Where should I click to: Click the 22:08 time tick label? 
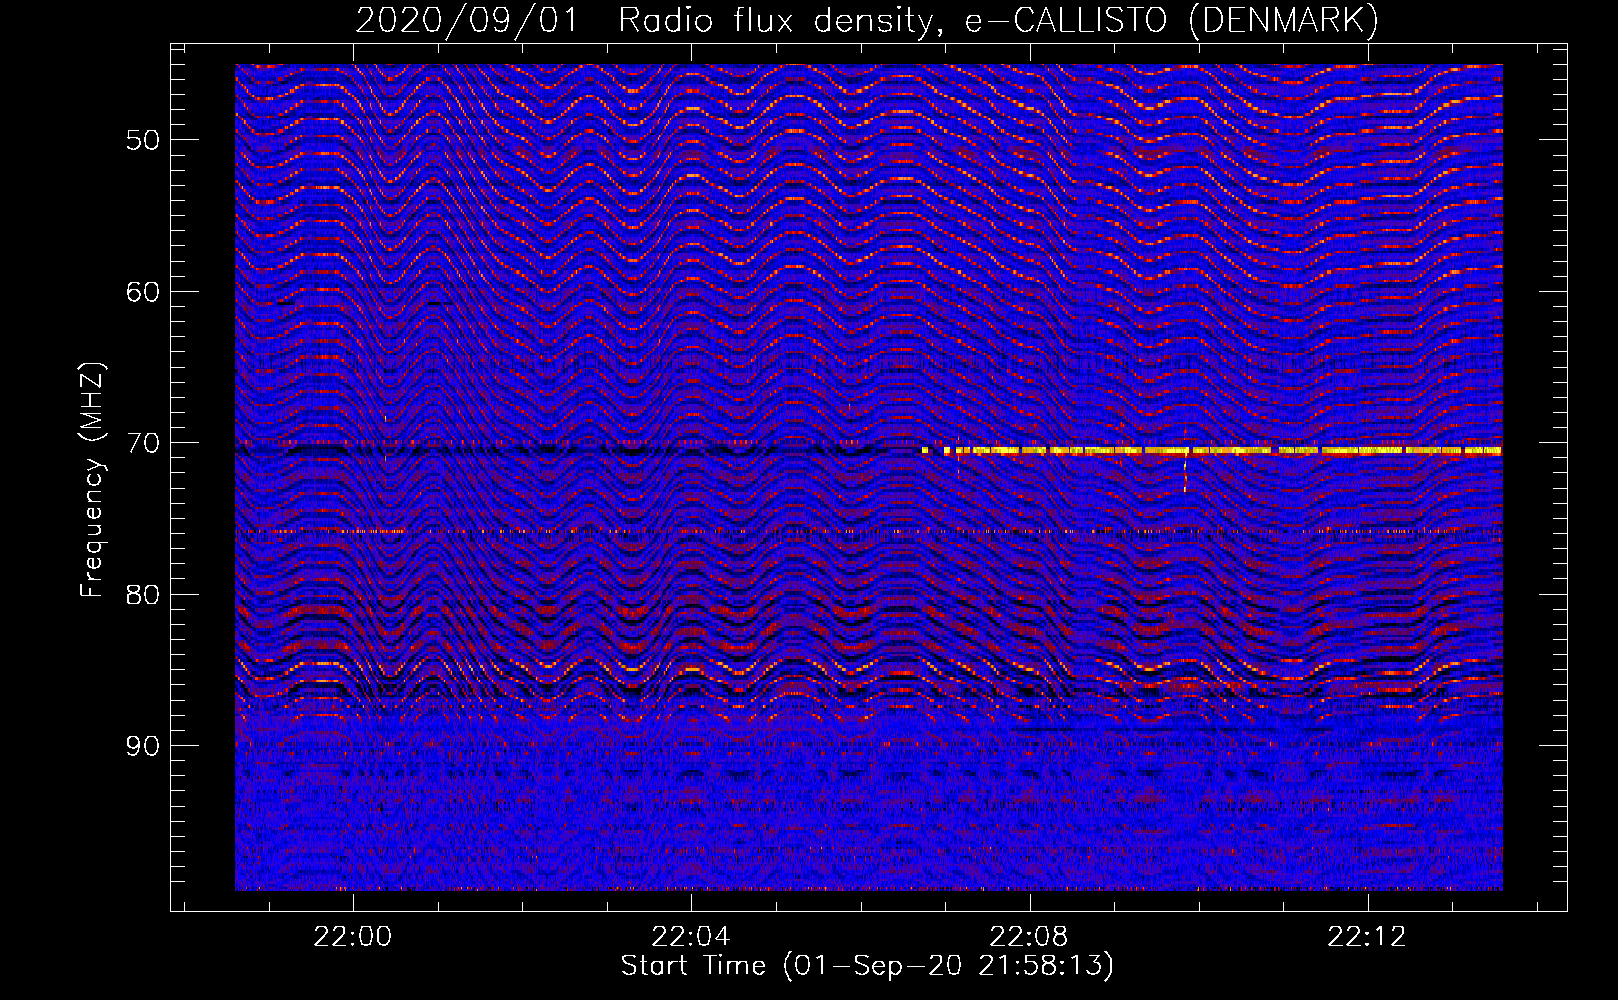(1029, 937)
